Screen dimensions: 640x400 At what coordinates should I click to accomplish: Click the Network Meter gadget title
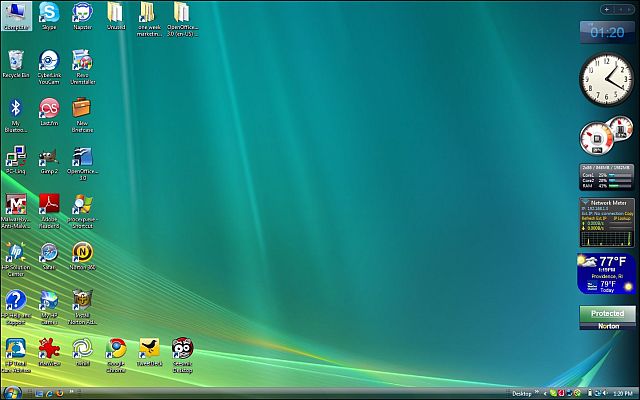[x=609, y=202]
